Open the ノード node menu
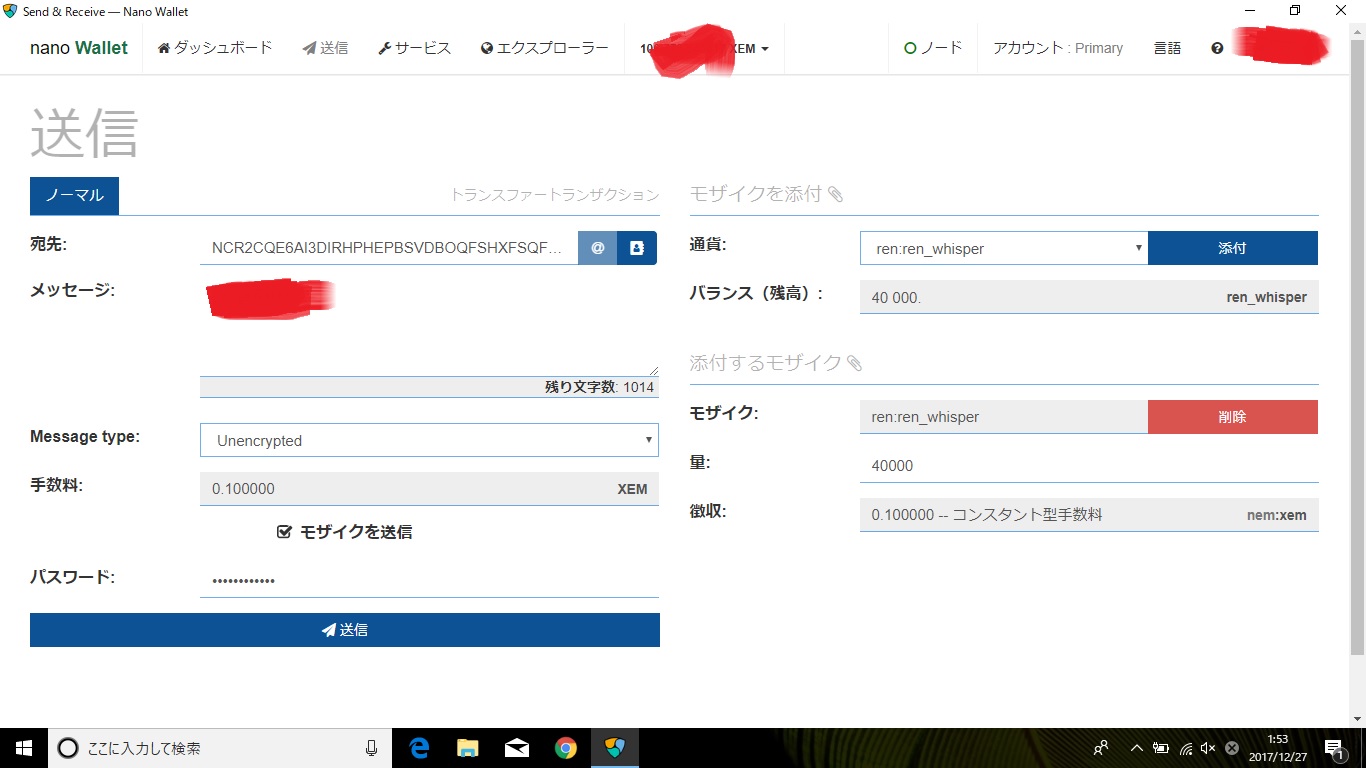1366x768 pixels. [x=933, y=48]
